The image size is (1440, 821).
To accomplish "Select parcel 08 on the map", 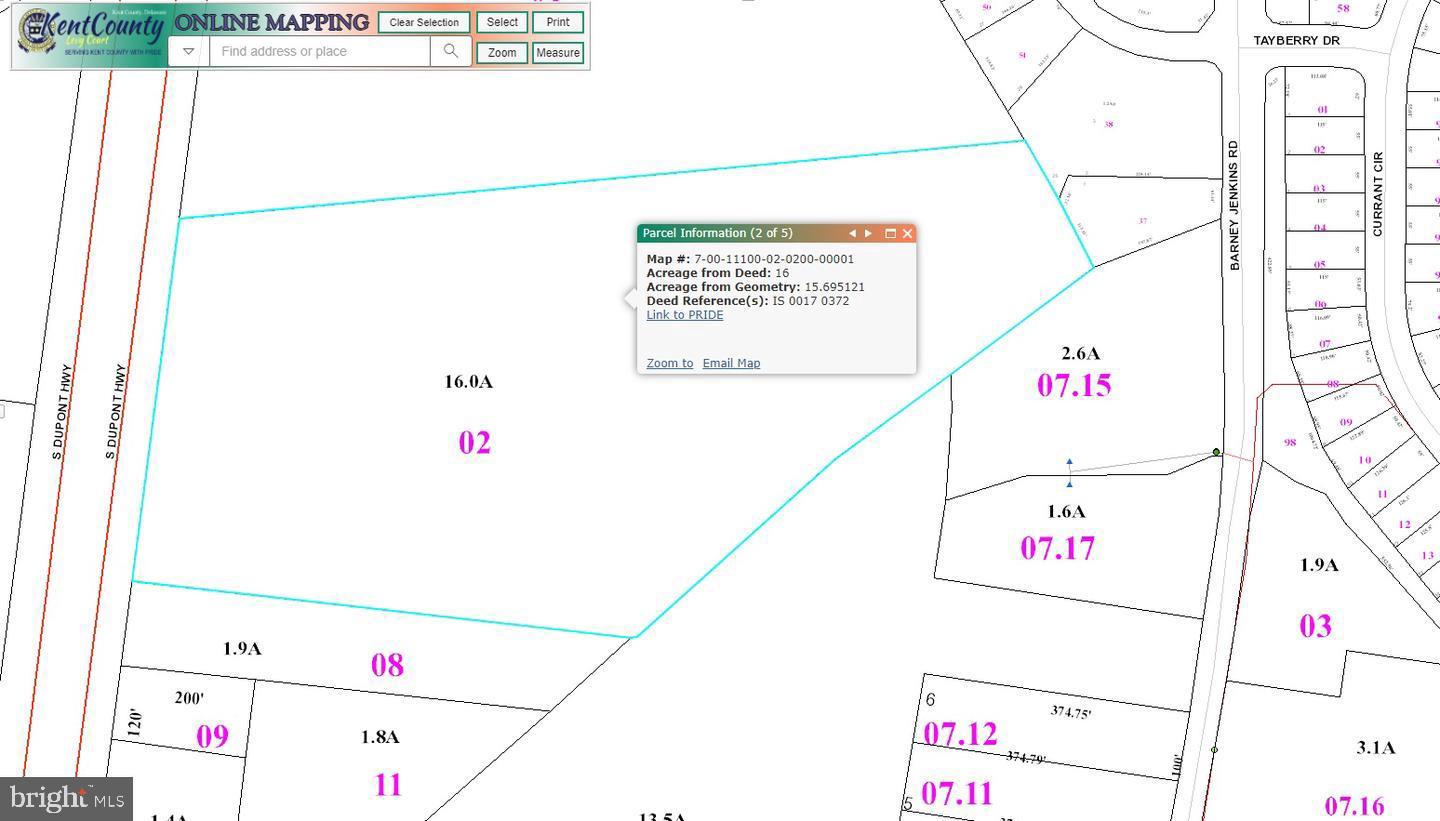I will (x=387, y=665).
